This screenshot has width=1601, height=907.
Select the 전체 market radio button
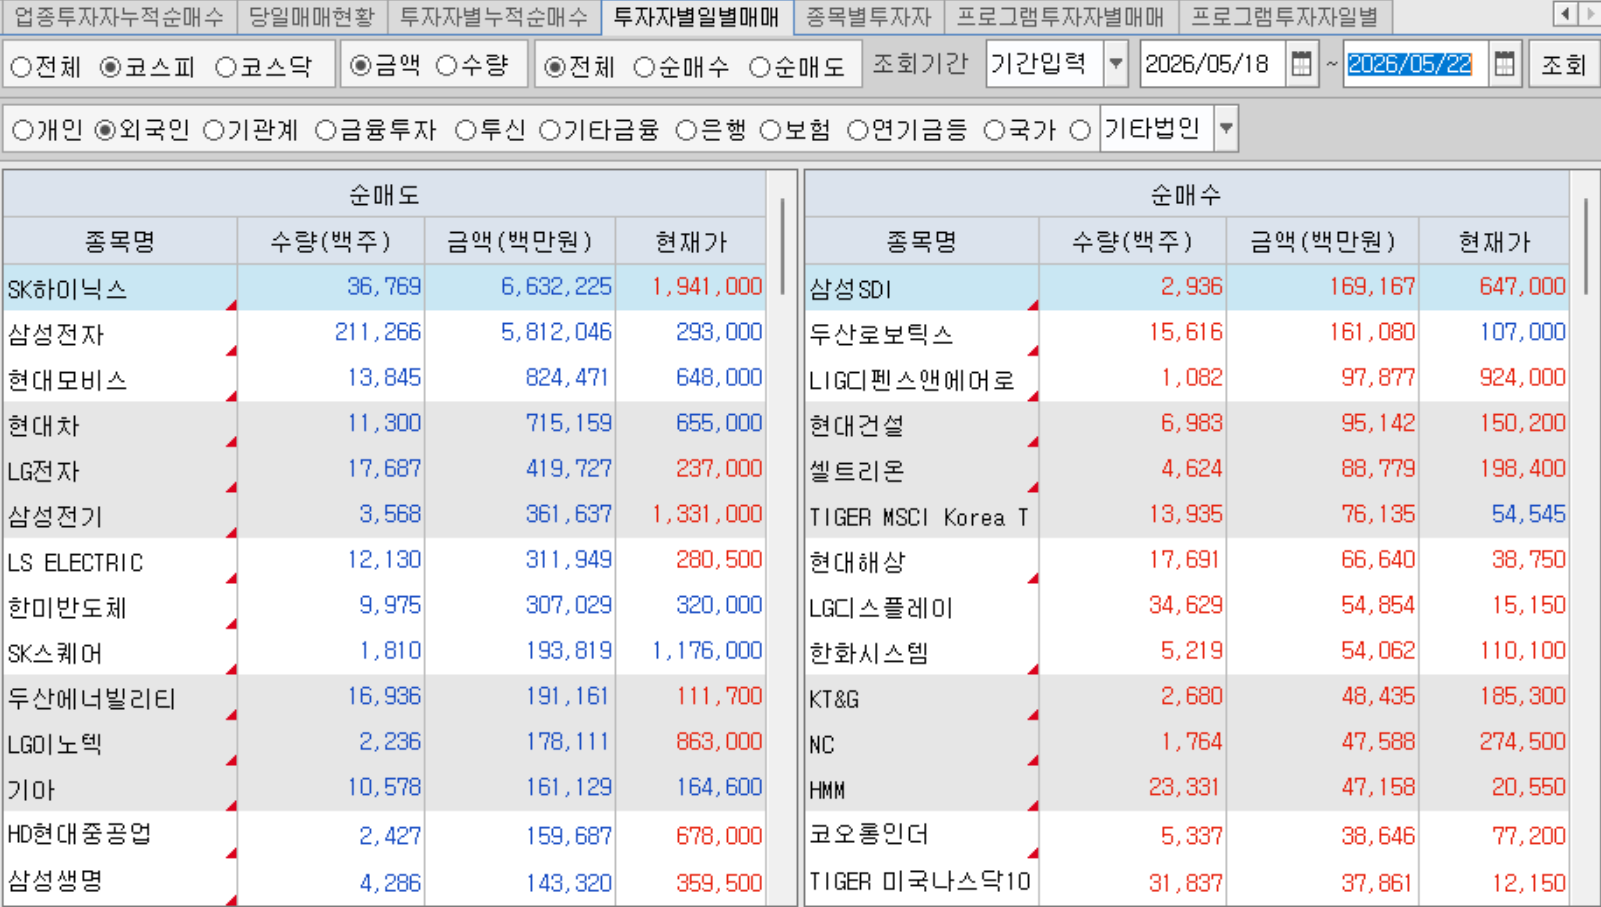point(22,68)
